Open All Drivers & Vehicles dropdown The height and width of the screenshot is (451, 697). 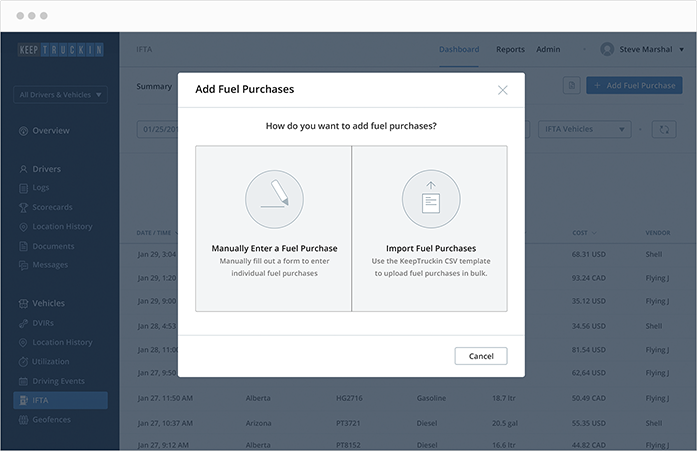[60, 95]
